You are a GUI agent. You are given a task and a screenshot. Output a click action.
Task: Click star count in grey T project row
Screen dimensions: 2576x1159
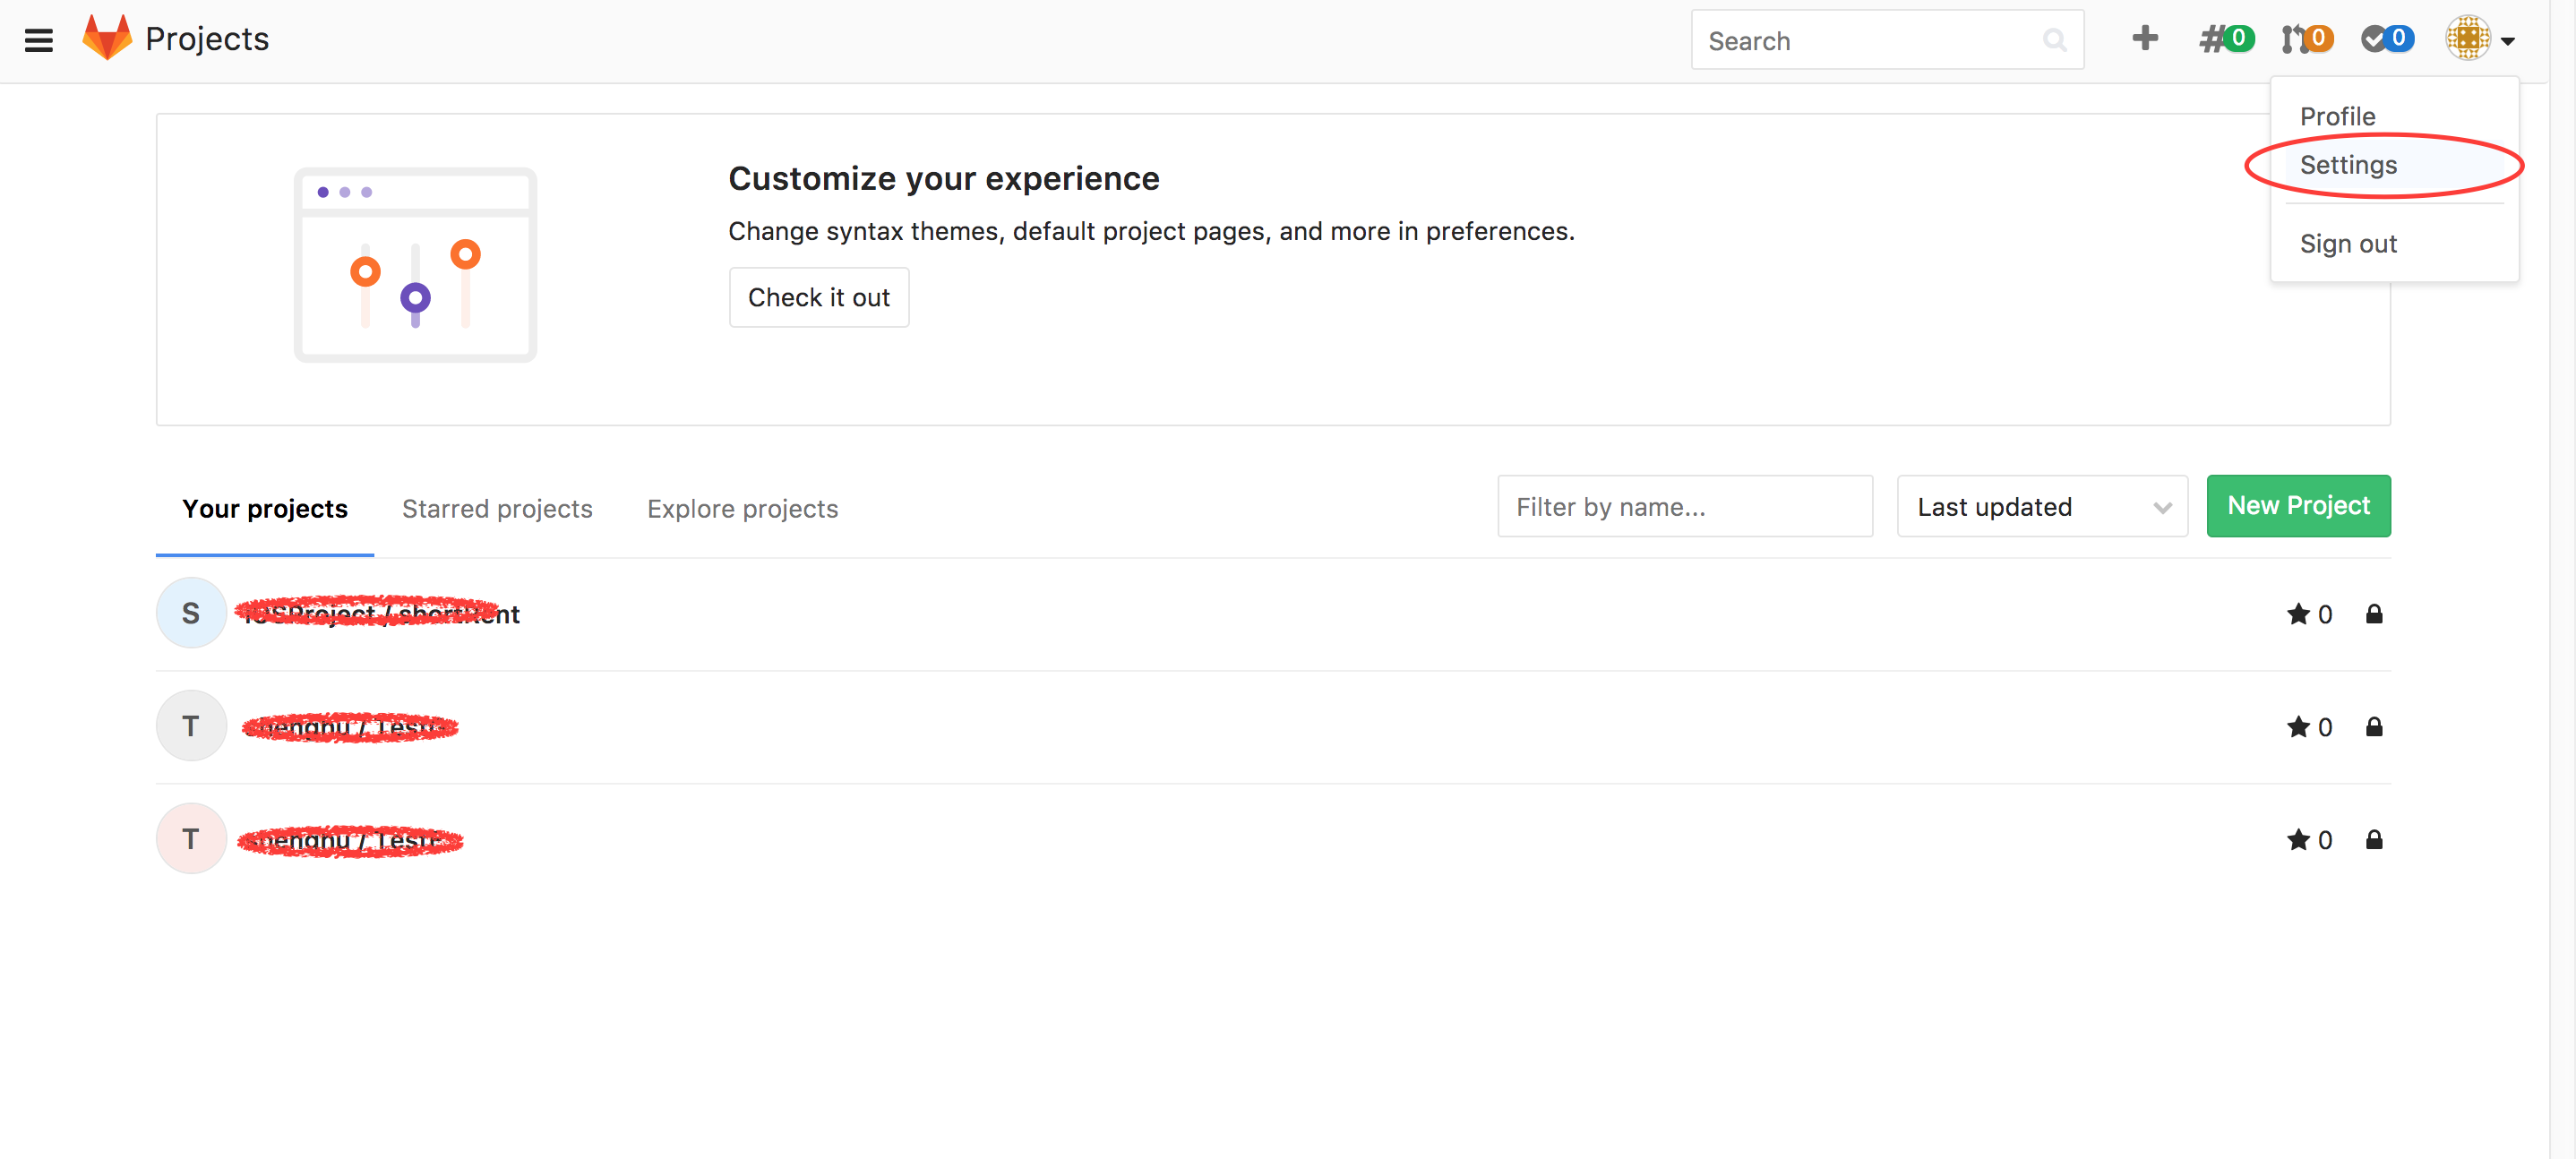(x=2310, y=727)
